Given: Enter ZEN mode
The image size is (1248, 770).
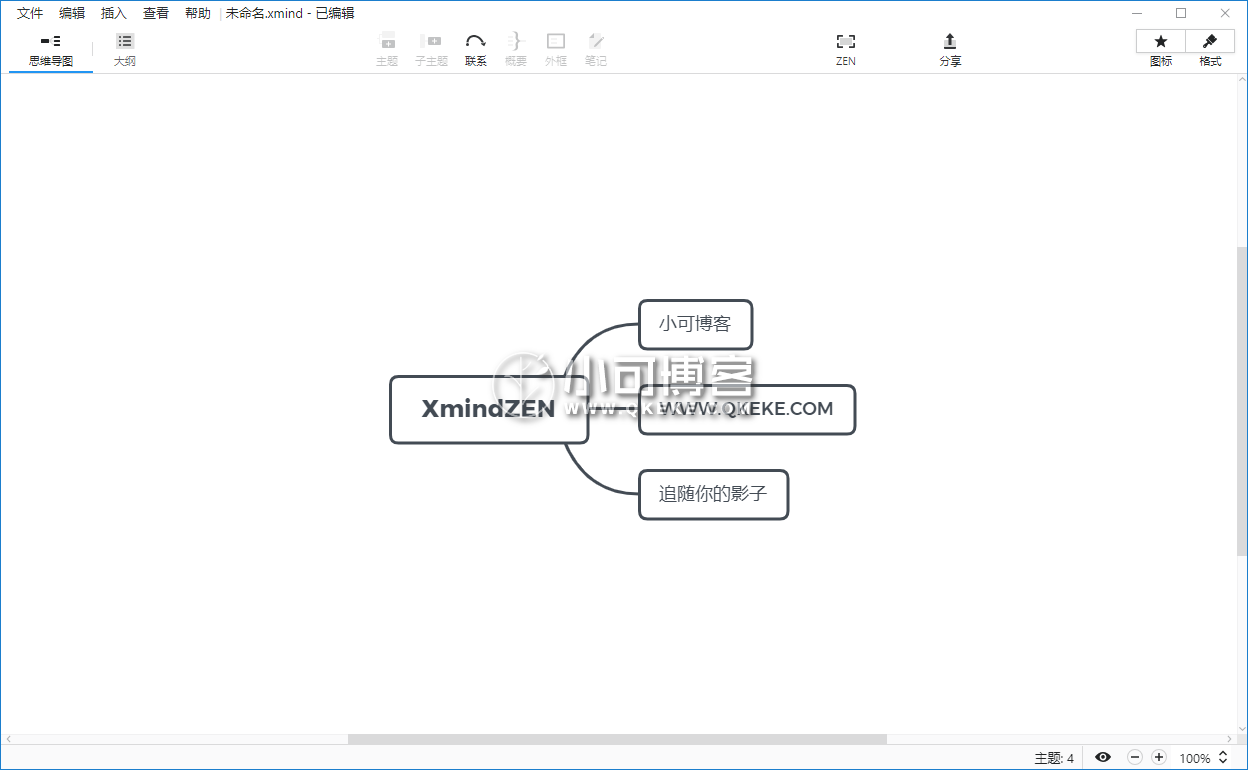Looking at the screenshot, I should tap(846, 50).
